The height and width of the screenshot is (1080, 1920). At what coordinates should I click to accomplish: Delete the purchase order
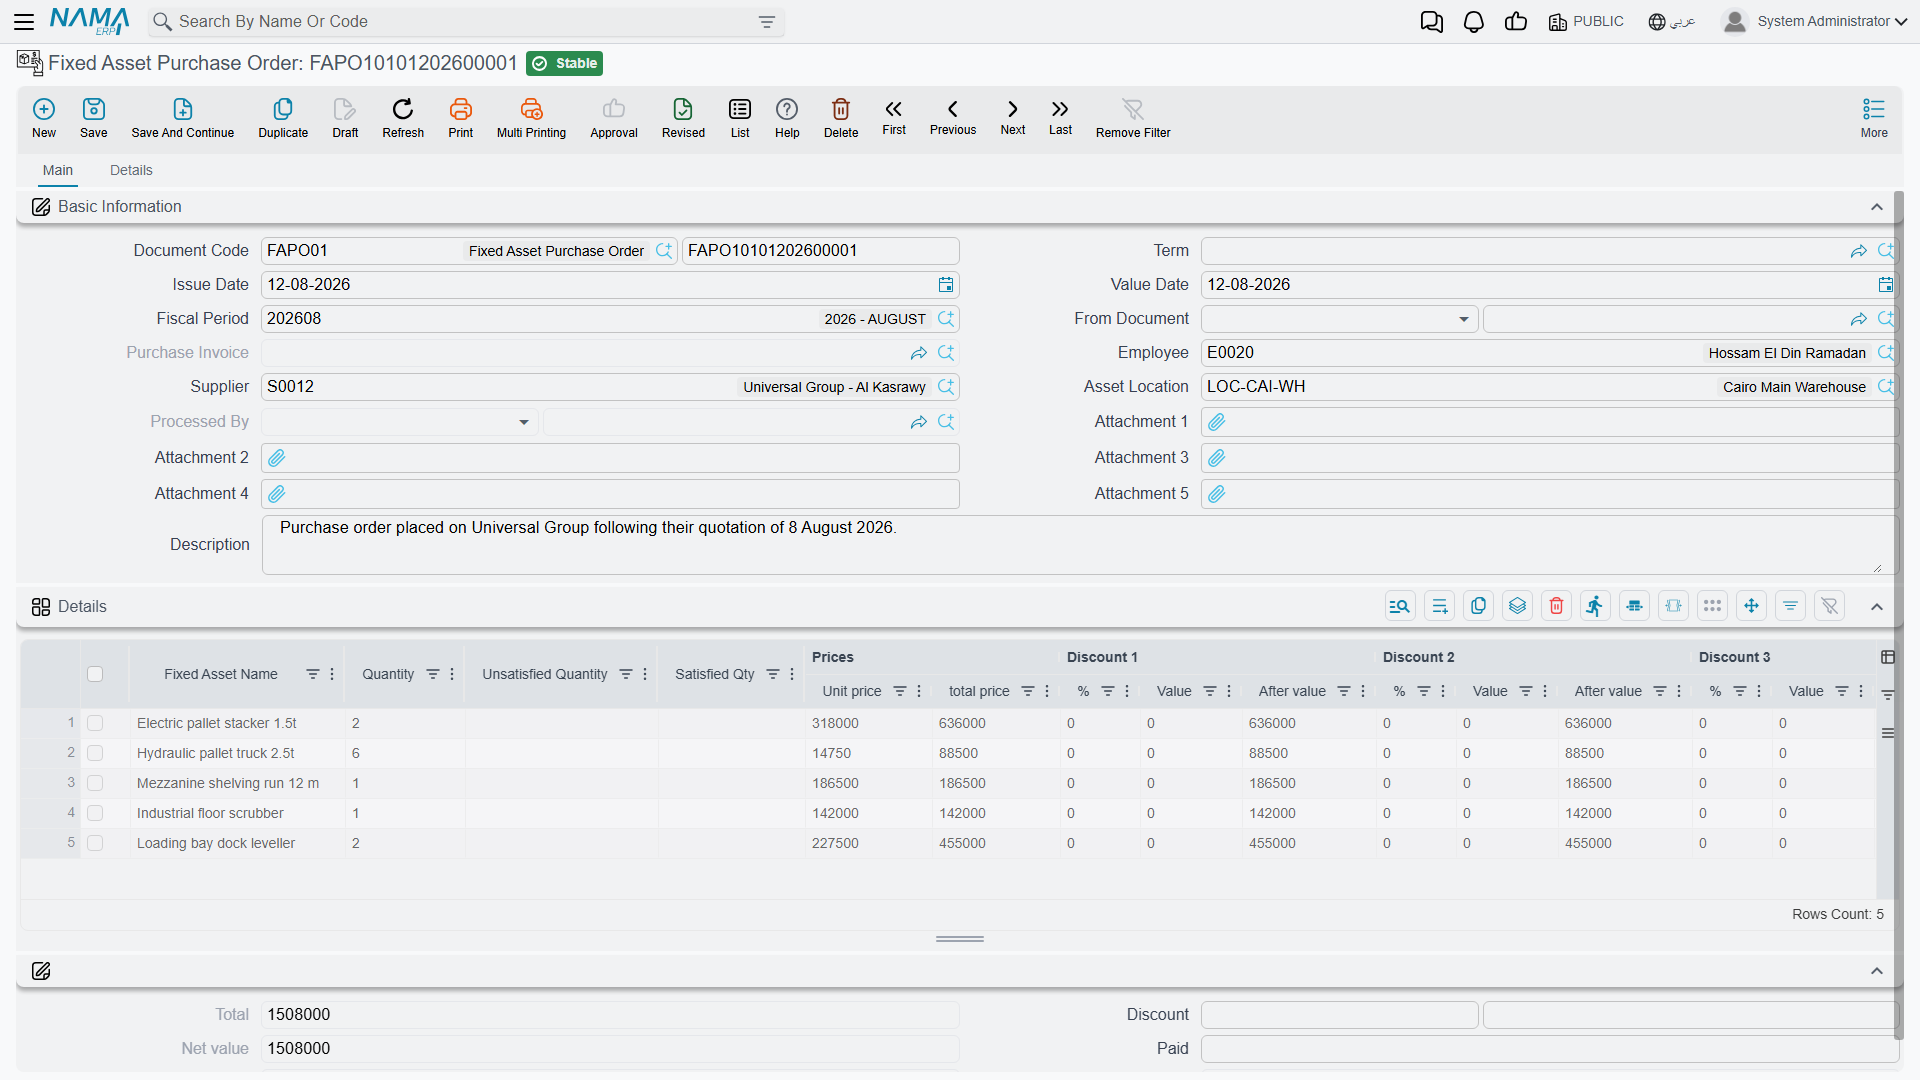click(x=841, y=118)
